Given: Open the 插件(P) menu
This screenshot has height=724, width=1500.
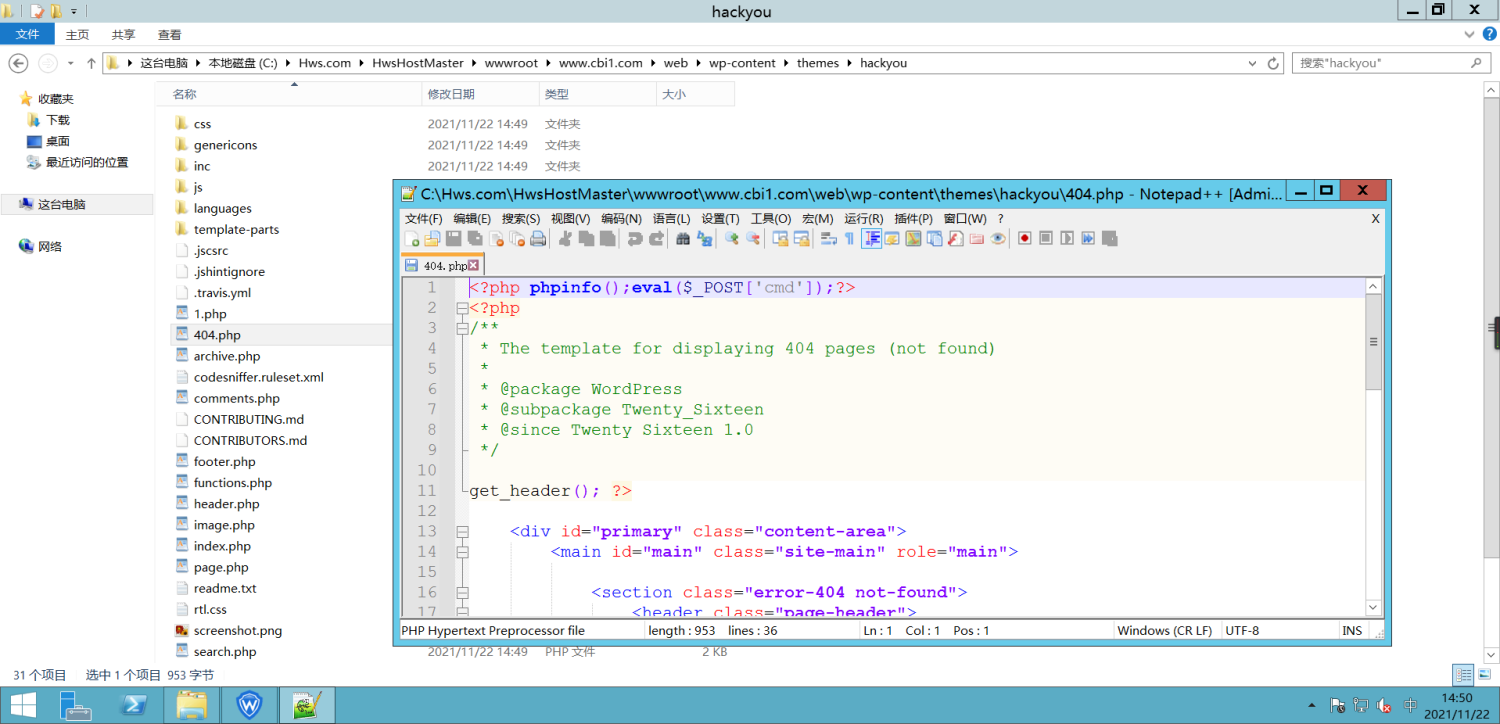Looking at the screenshot, I should pyautogui.click(x=914, y=218).
